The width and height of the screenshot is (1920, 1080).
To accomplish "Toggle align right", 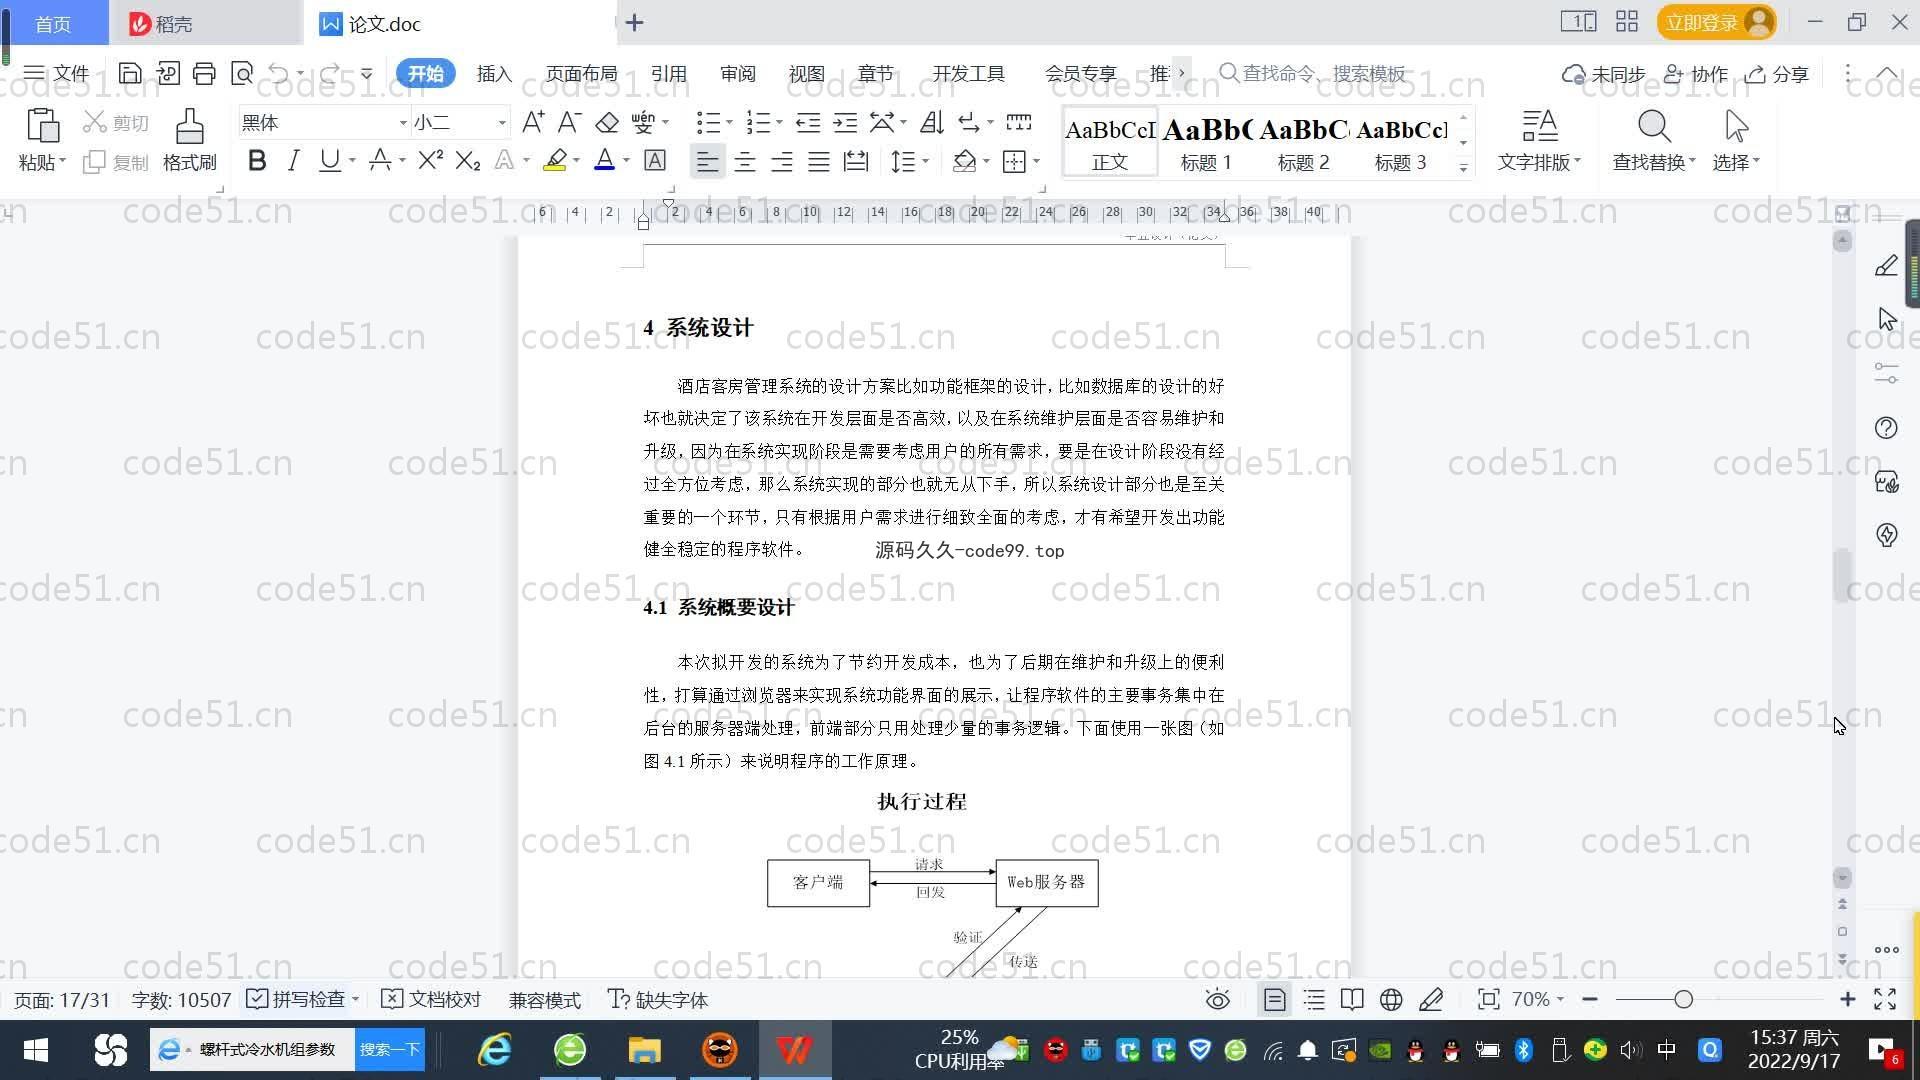I will tap(782, 161).
